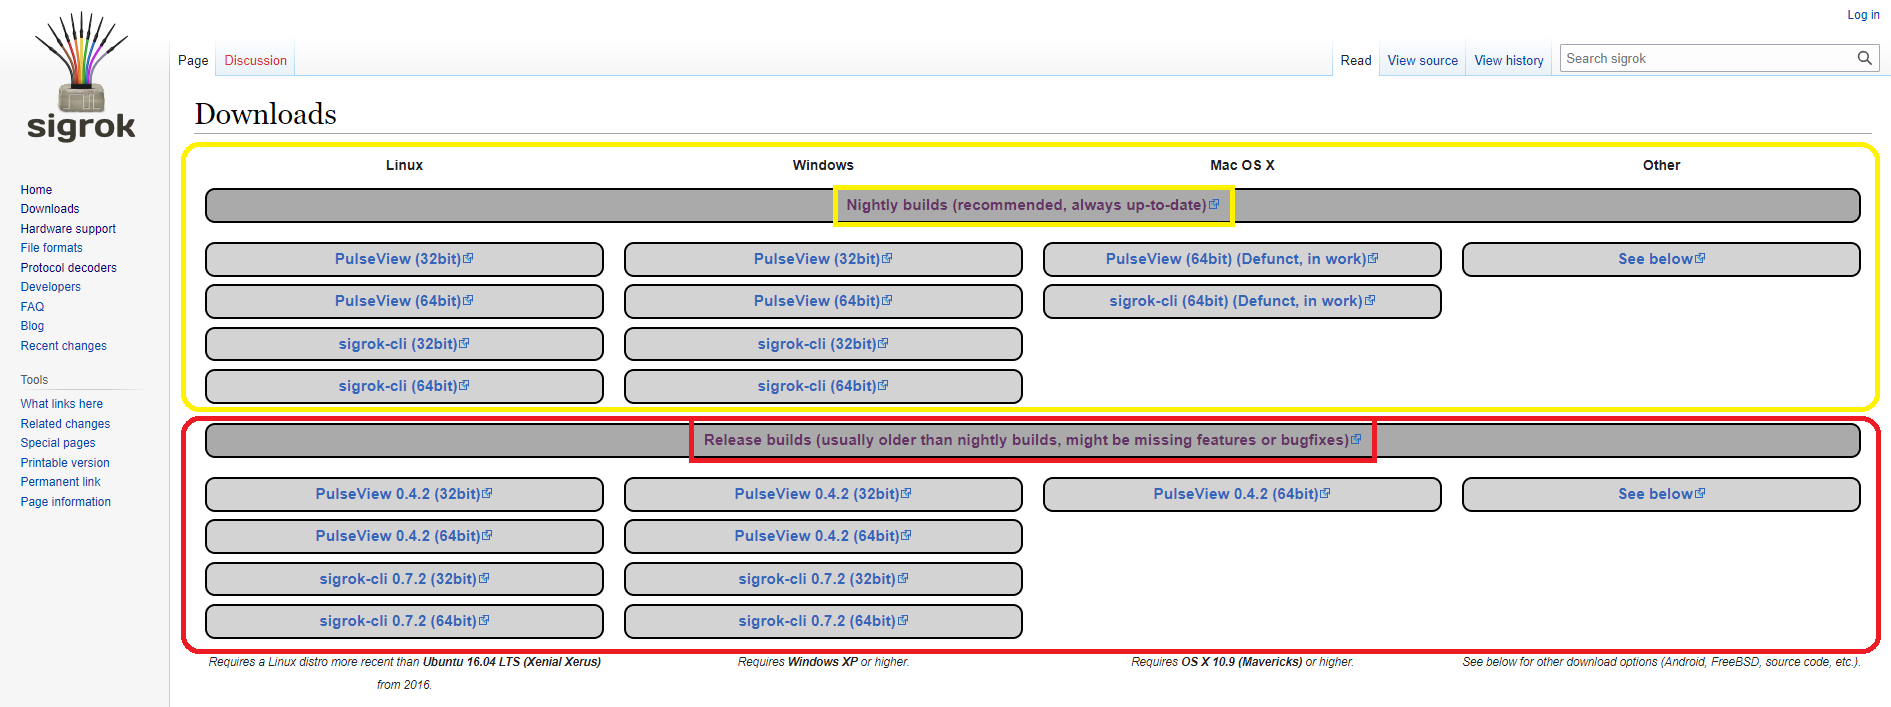Open the Blog sidebar link
Viewport: 1891px width, 707px height.
[x=32, y=326]
